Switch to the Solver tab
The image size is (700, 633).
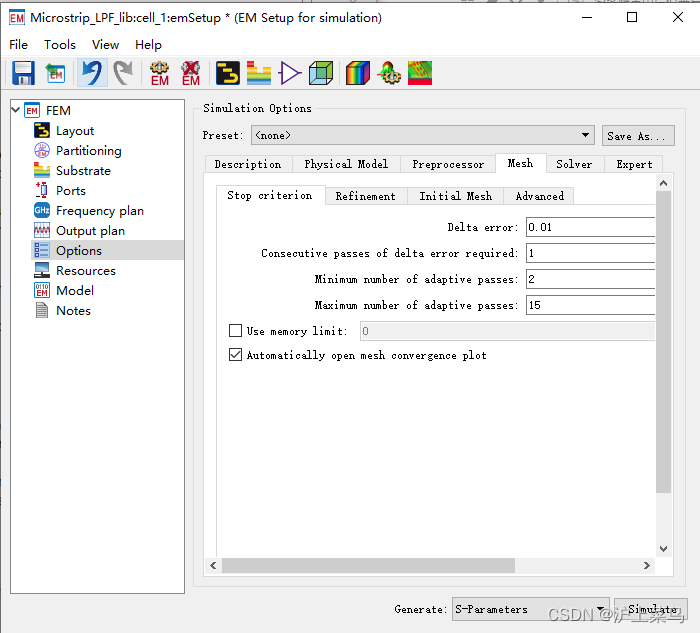(x=574, y=164)
